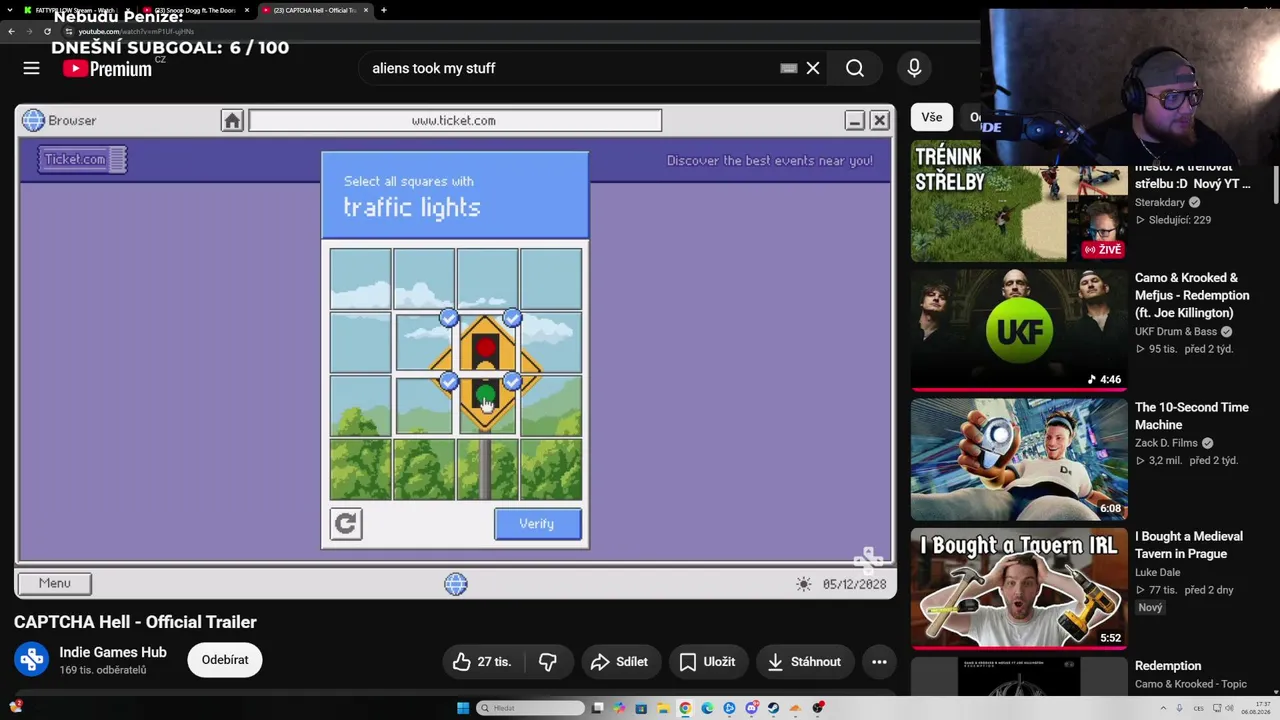
Task: Reload the page with the browser refresh icon
Action: coord(47,31)
